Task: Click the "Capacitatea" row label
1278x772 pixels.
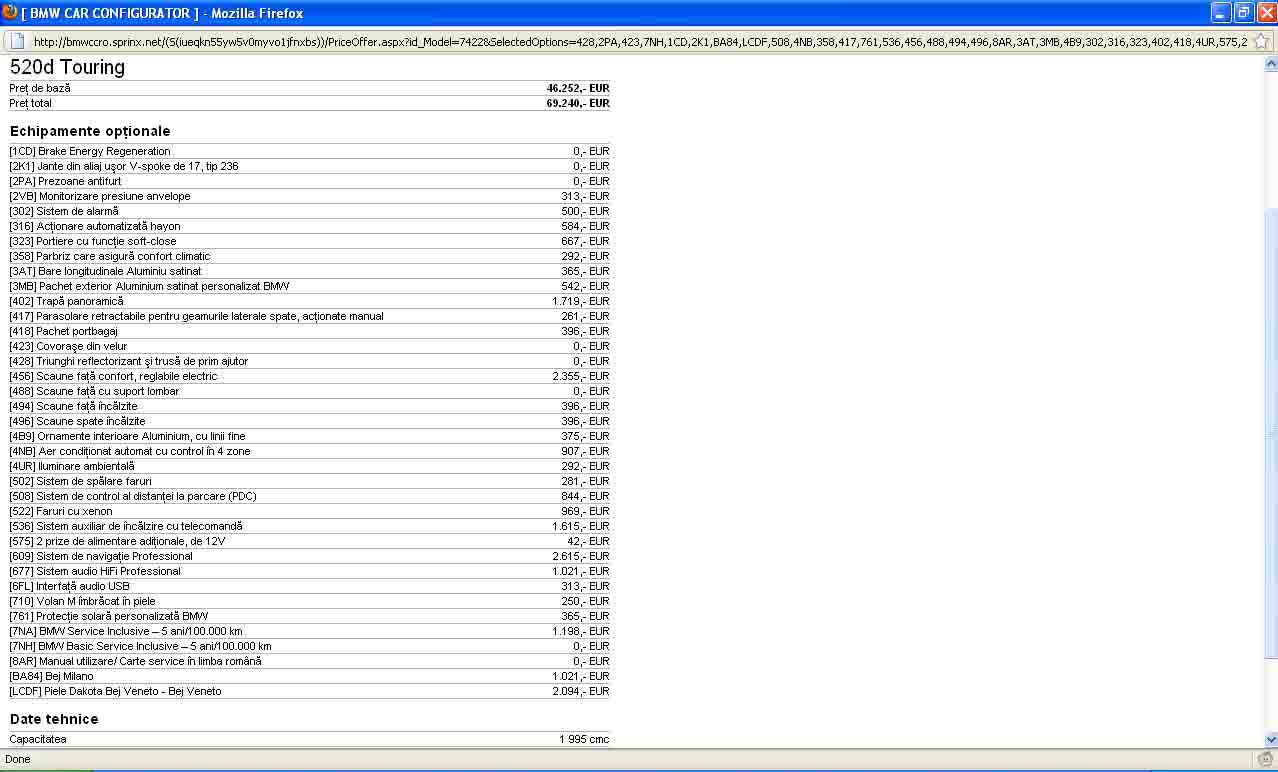Action: 38,739
